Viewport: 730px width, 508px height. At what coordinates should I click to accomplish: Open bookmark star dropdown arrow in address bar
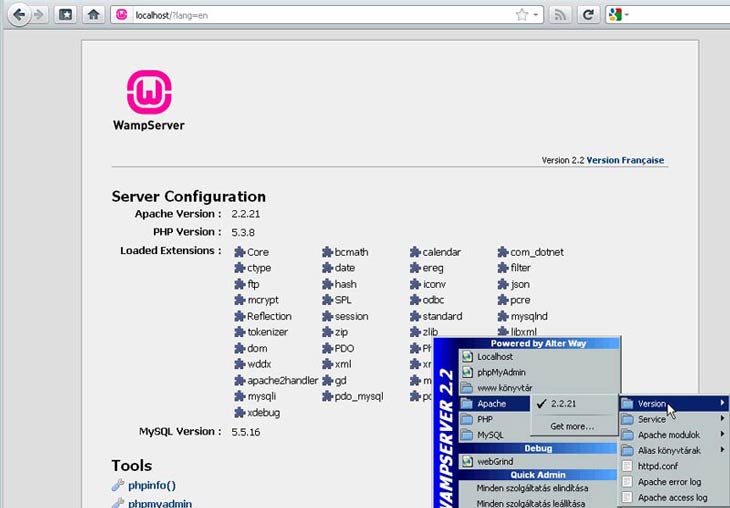[x=535, y=15]
